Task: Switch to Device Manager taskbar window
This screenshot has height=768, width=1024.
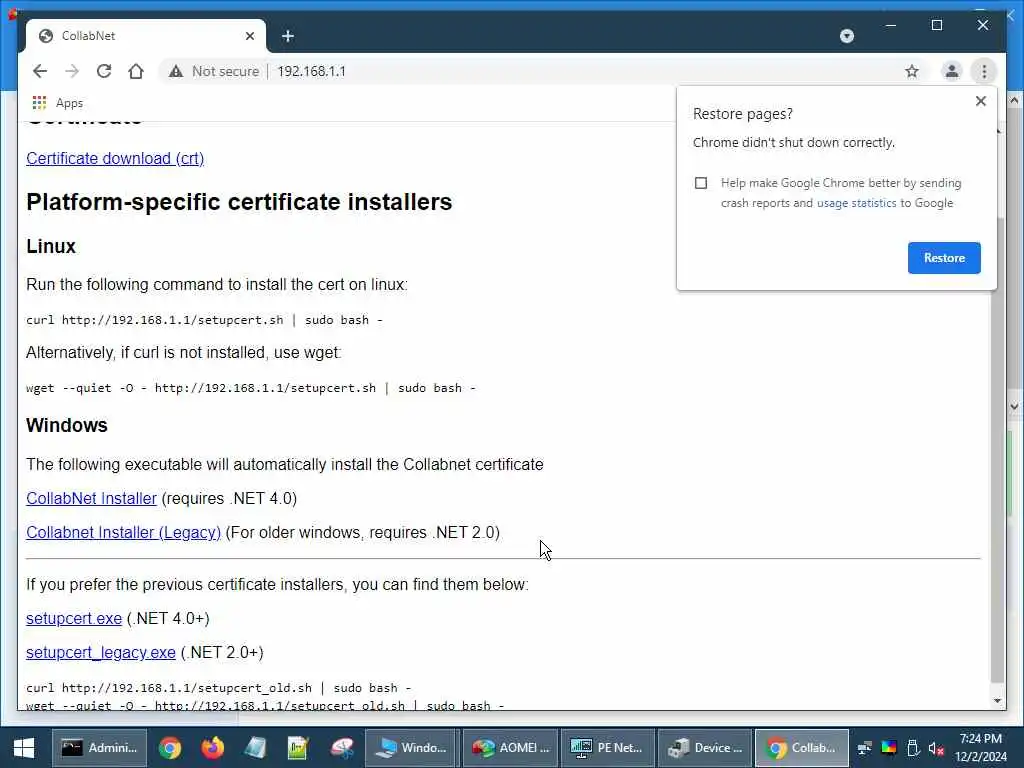Action: point(705,748)
